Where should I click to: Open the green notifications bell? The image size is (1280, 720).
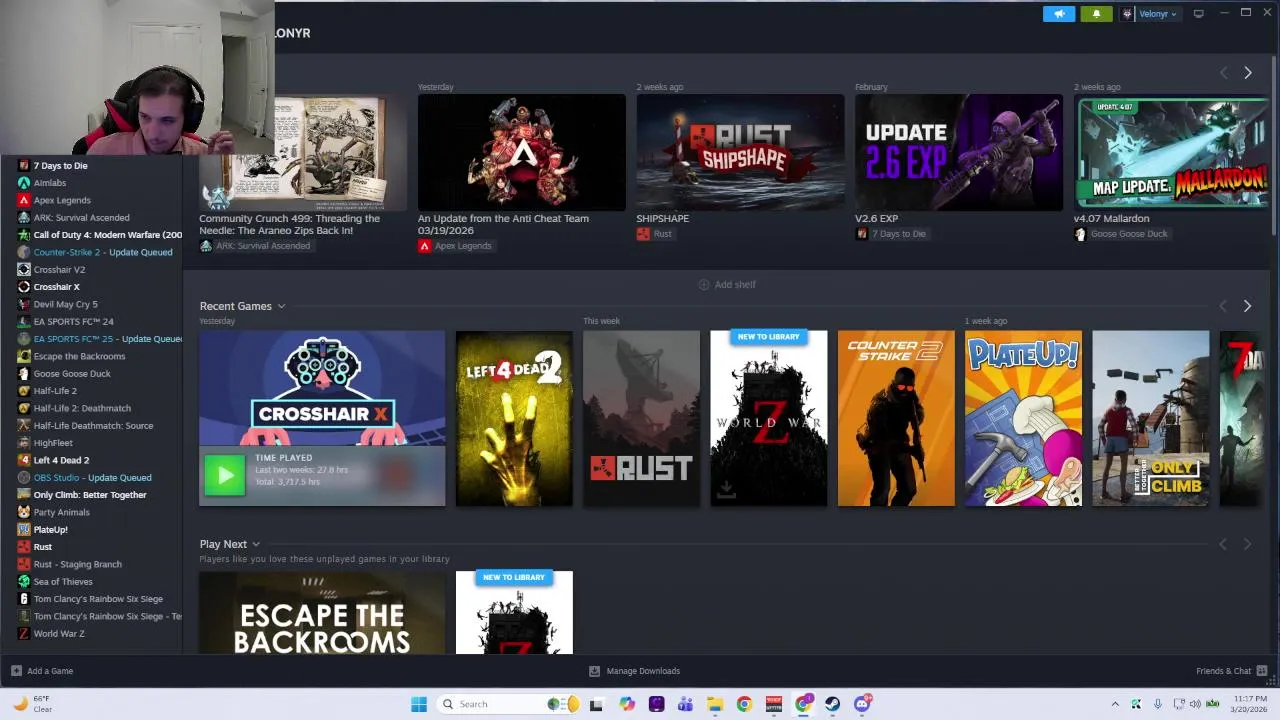point(1096,14)
